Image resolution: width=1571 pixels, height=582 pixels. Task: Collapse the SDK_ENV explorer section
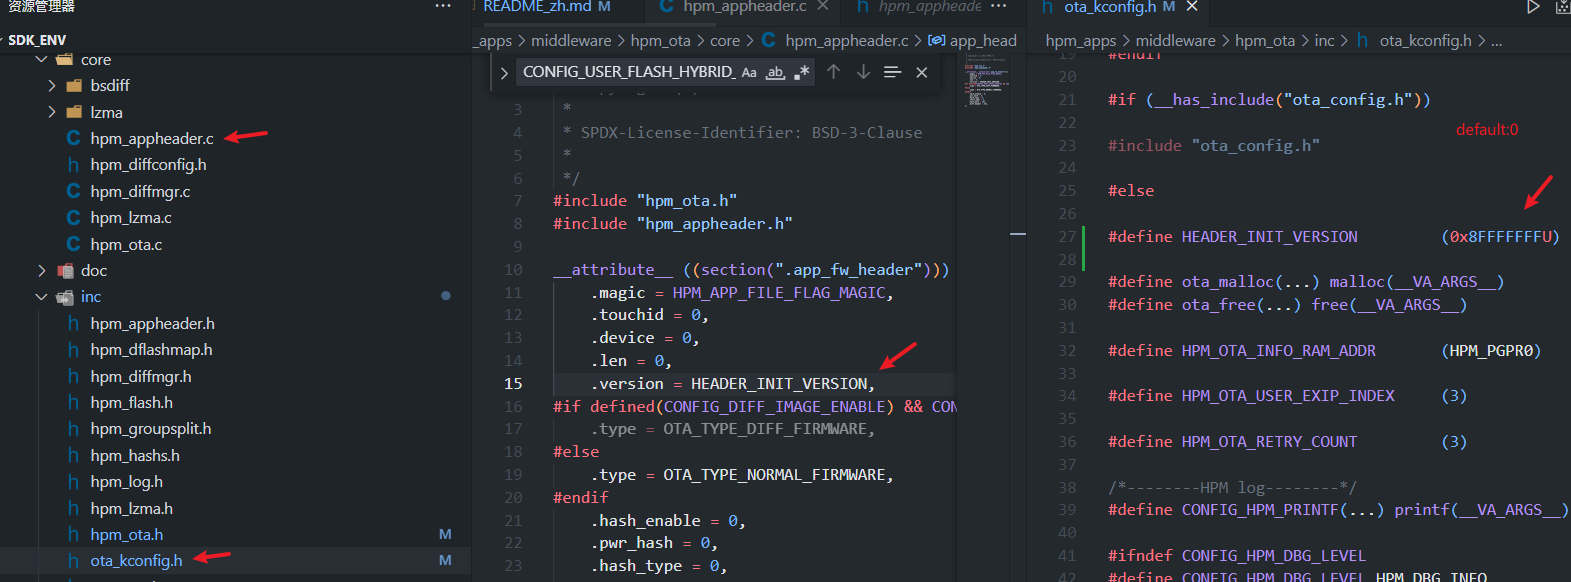tap(37, 40)
